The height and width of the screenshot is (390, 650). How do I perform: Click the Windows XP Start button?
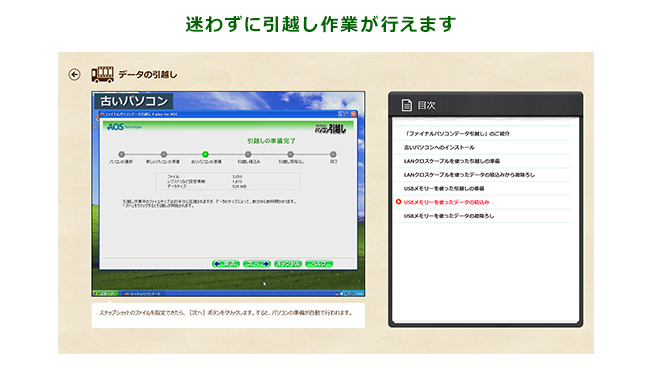106,293
